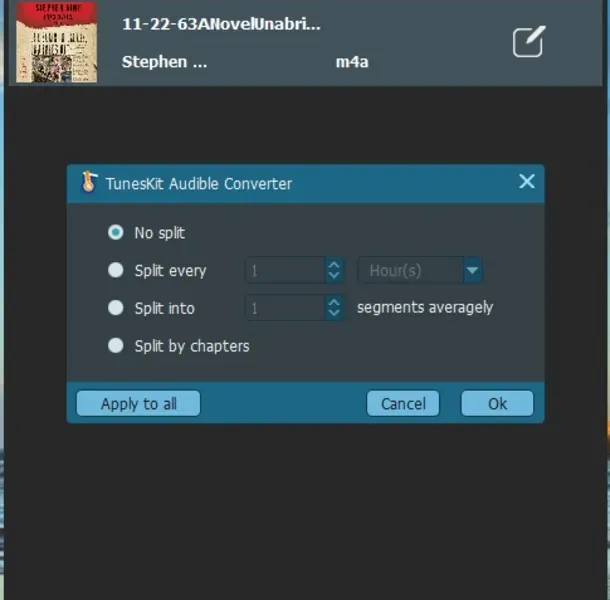
Task: Select the Split by chapters radio option
Action: coord(116,346)
